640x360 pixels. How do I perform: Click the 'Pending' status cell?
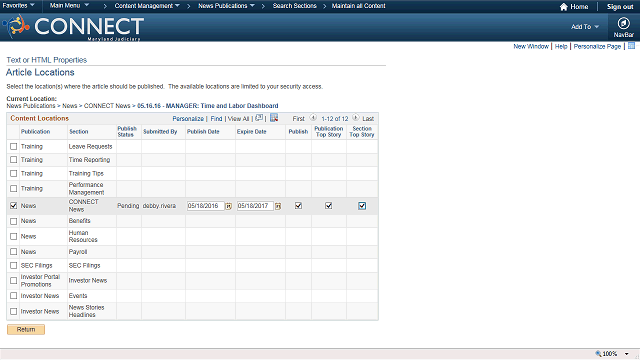coord(128,206)
